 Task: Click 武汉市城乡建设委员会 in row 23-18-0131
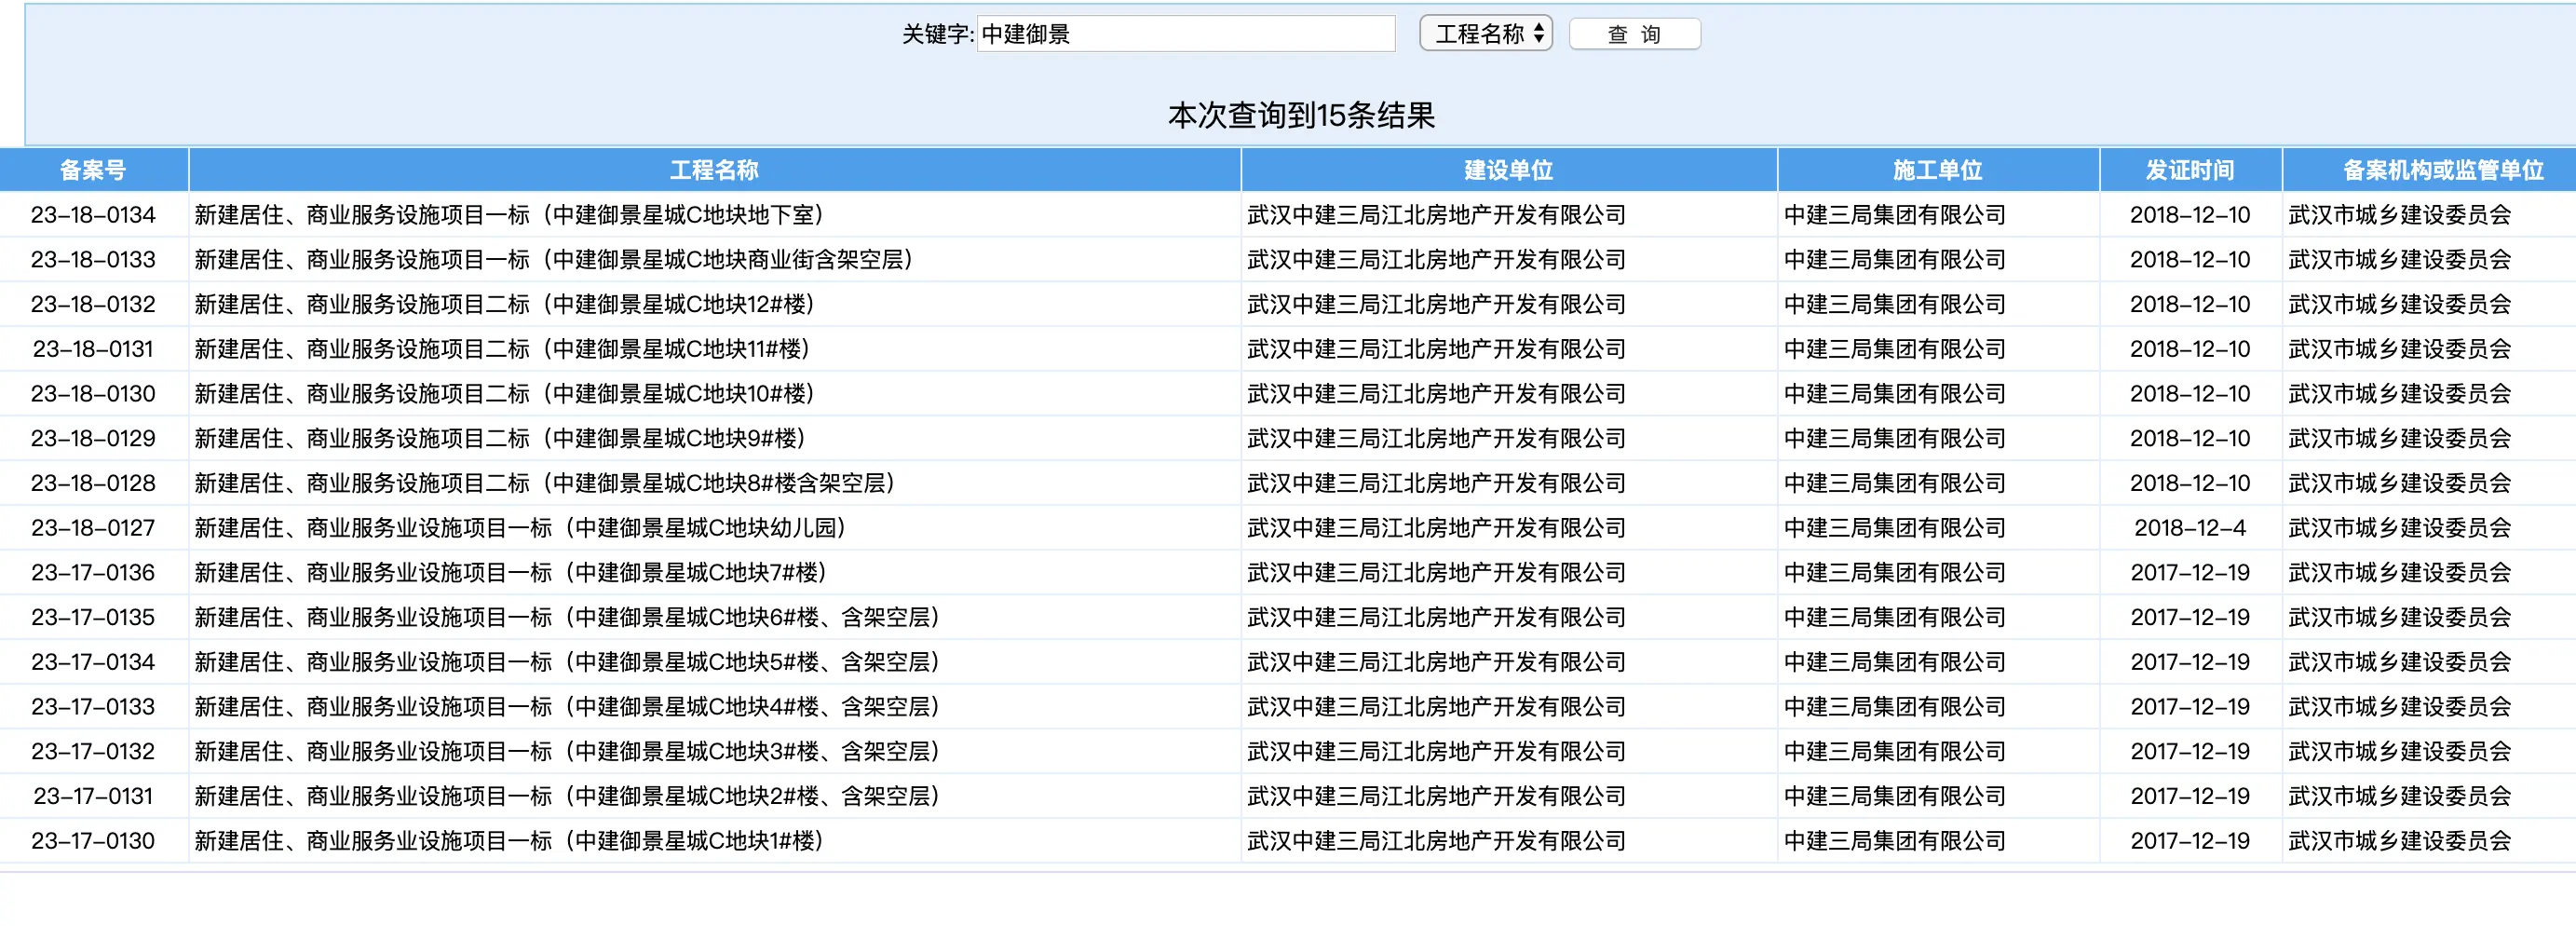click(2400, 349)
